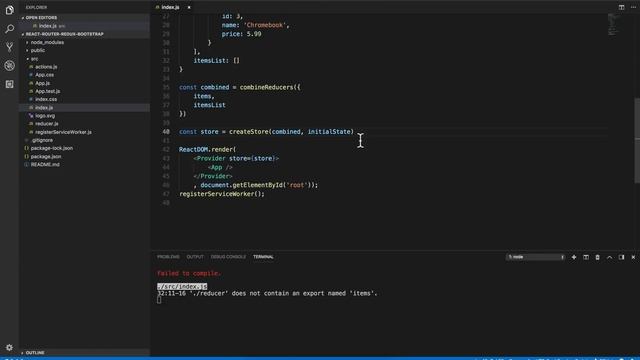This screenshot has width=640, height=360.
Task: Open index.css in the file tree
Action: pos(46,99)
